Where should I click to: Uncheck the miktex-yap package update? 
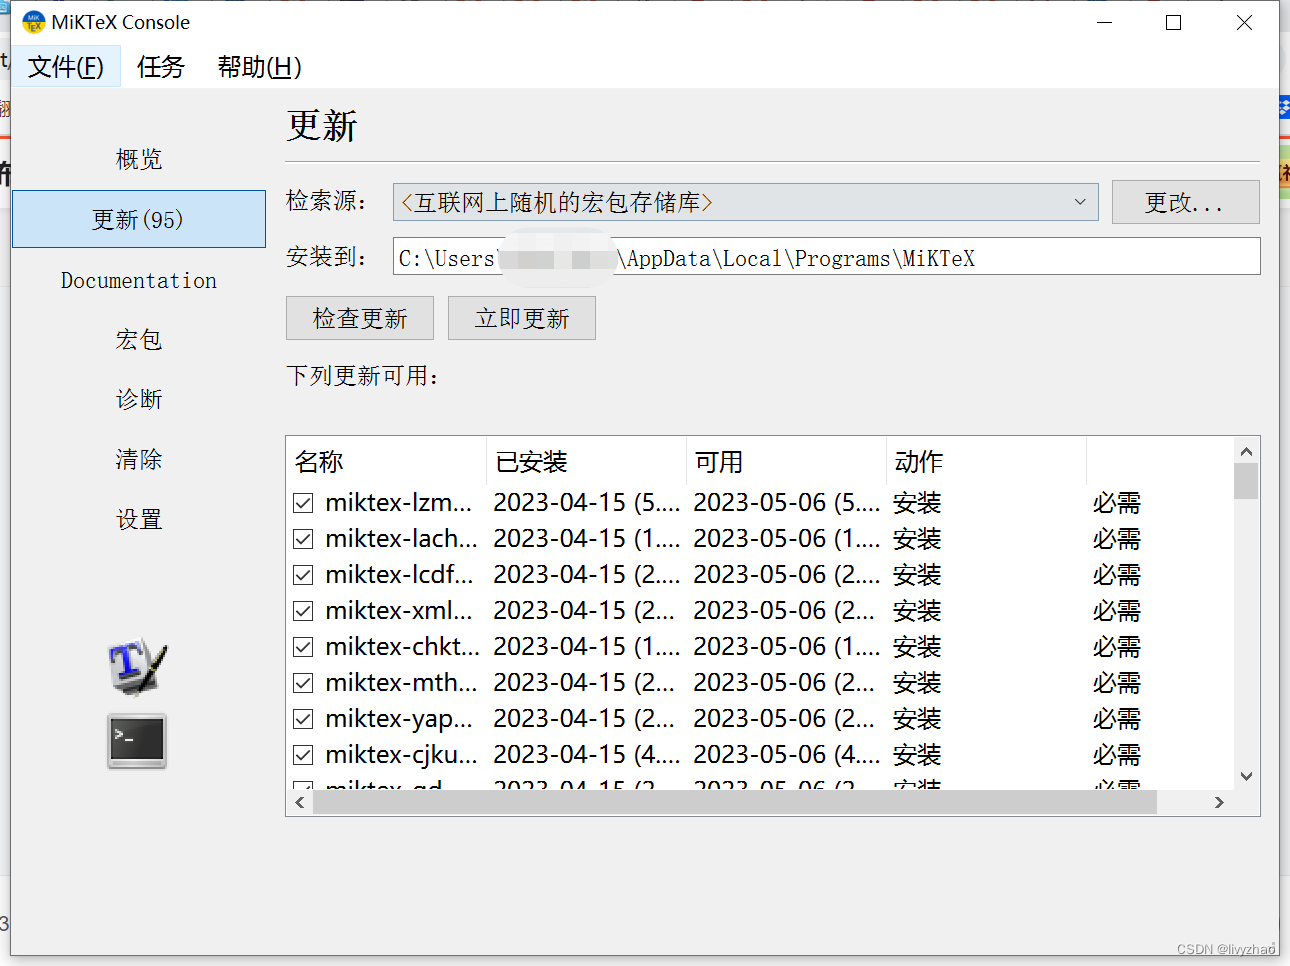(302, 718)
